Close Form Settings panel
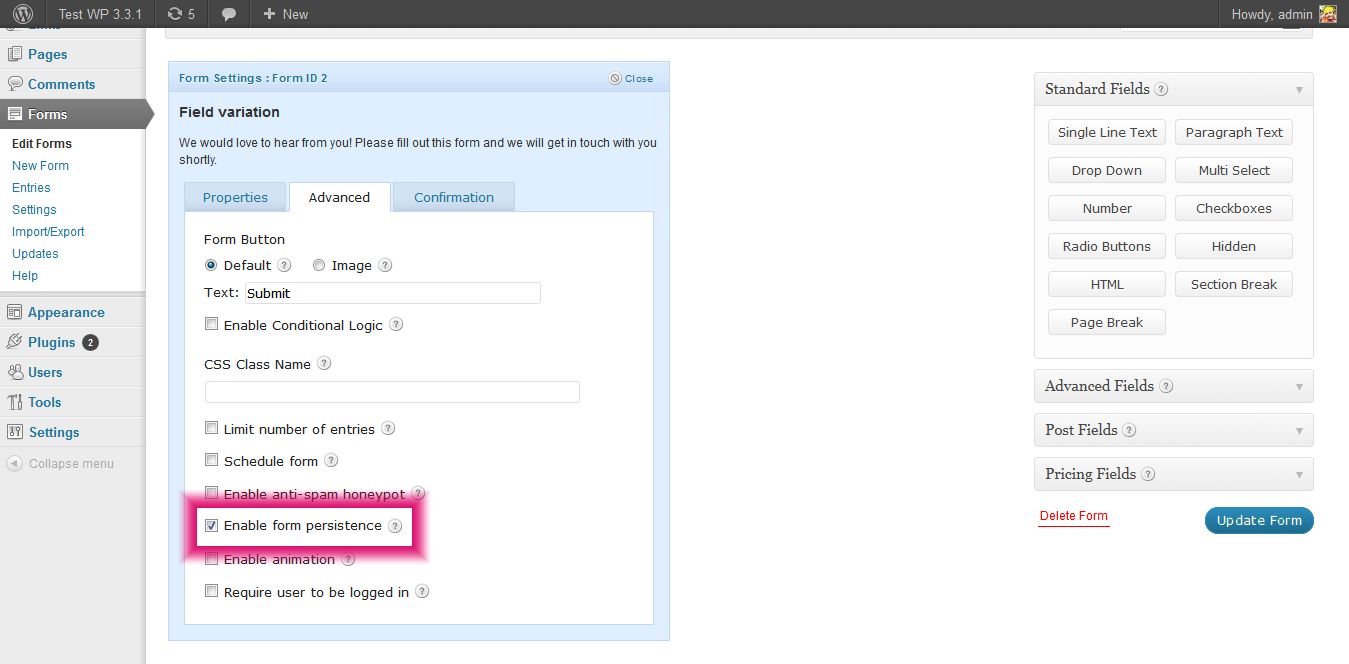The image size is (1349, 664). click(x=631, y=78)
